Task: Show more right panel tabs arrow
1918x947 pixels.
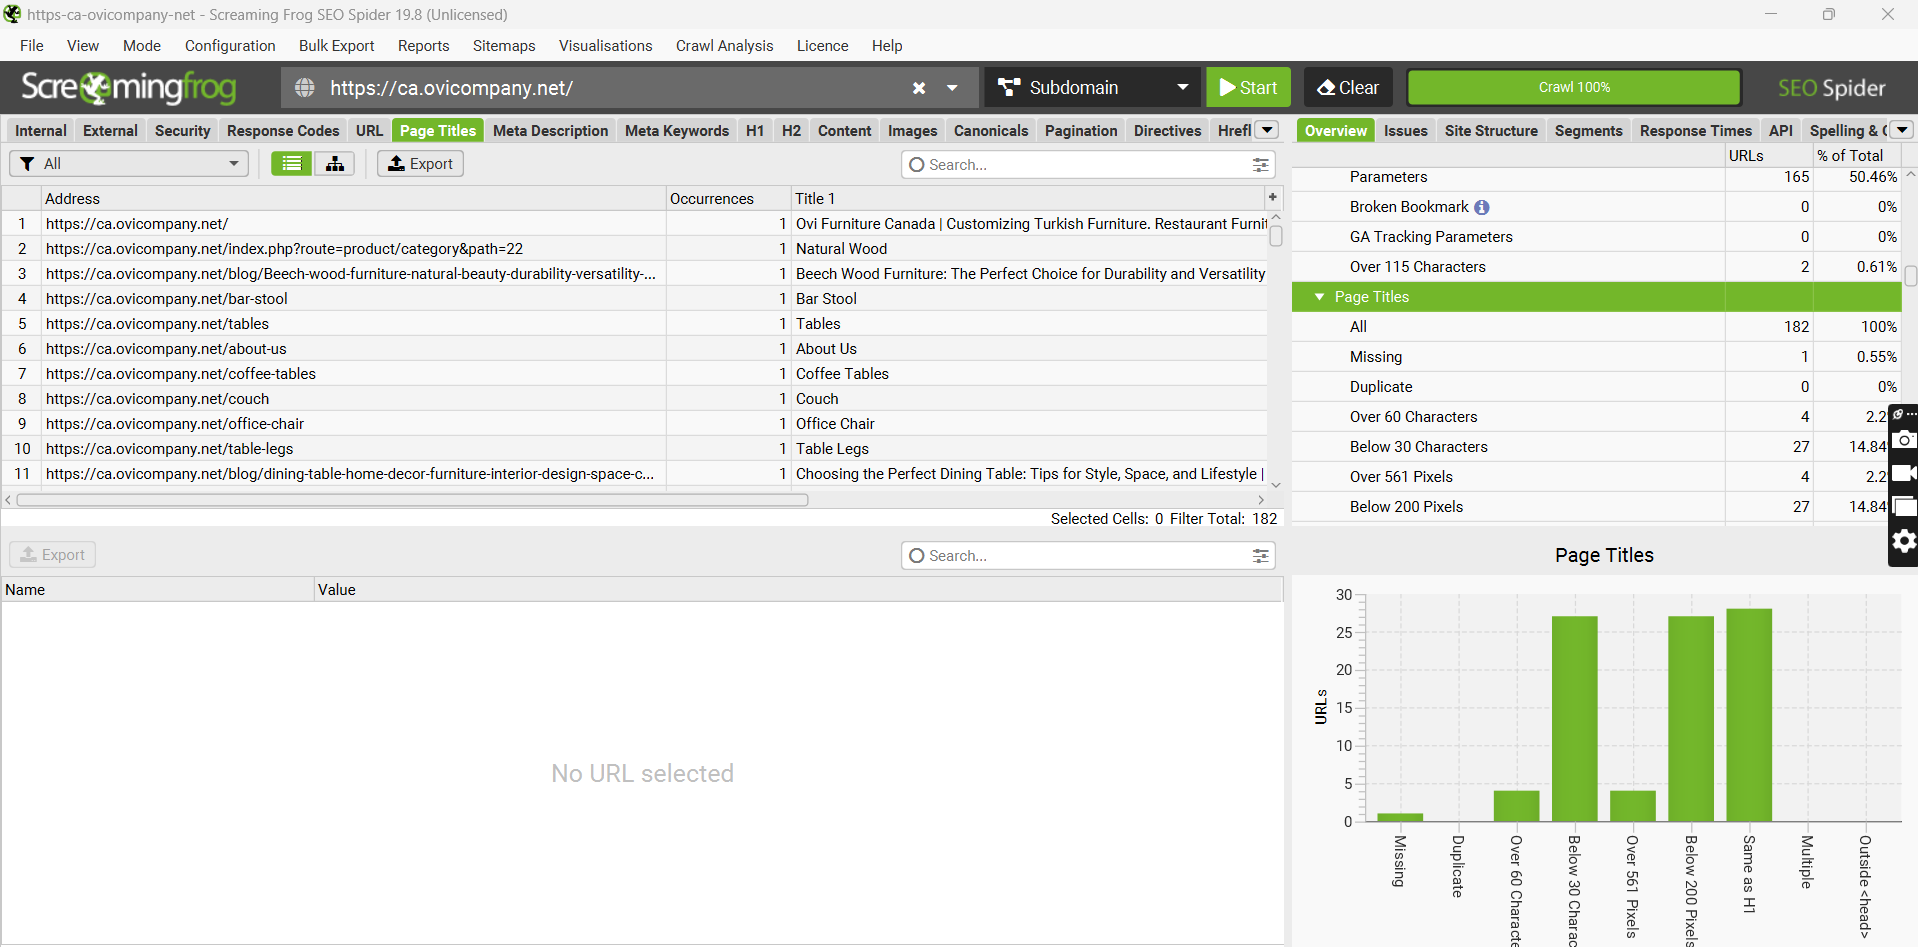Action: pyautogui.click(x=1902, y=130)
